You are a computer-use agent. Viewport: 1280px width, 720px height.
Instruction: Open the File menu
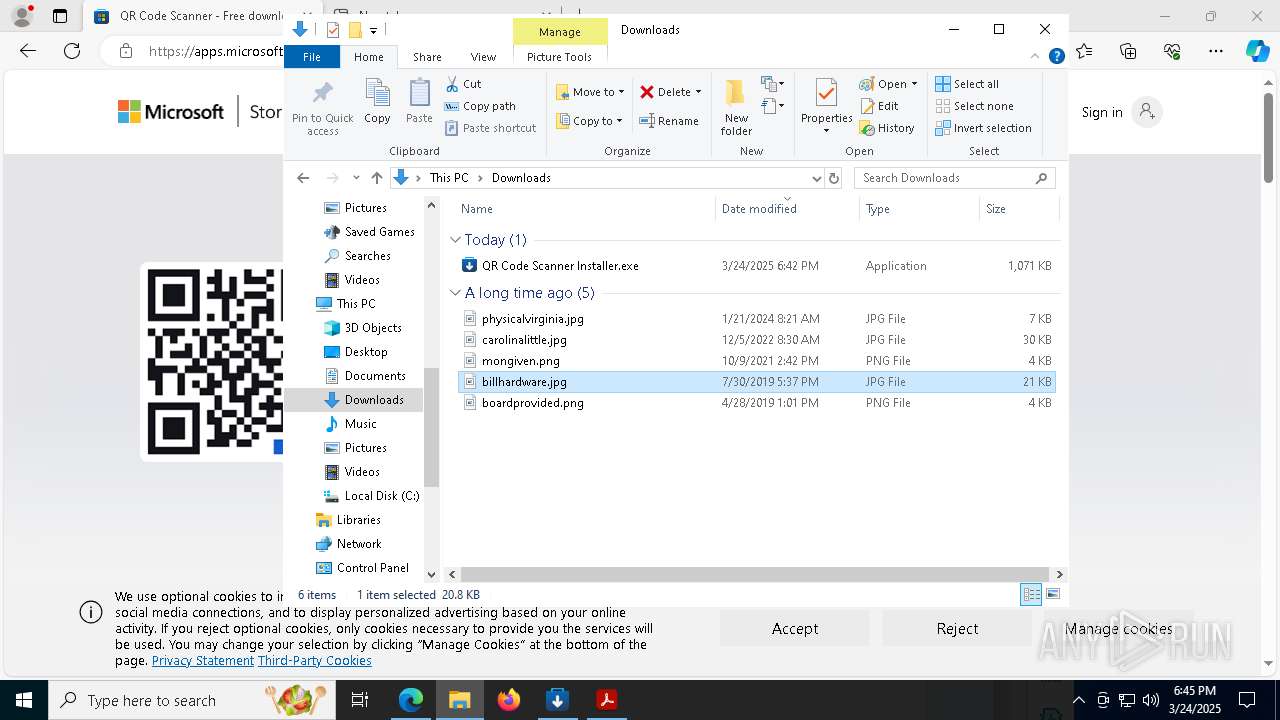pos(312,57)
